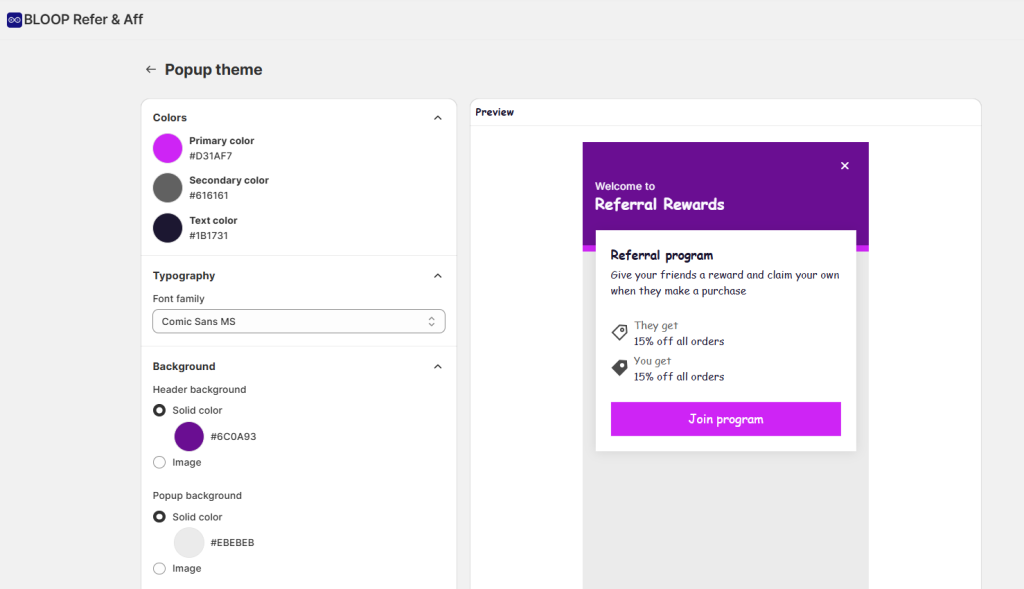Click the Preview panel header

coord(494,112)
